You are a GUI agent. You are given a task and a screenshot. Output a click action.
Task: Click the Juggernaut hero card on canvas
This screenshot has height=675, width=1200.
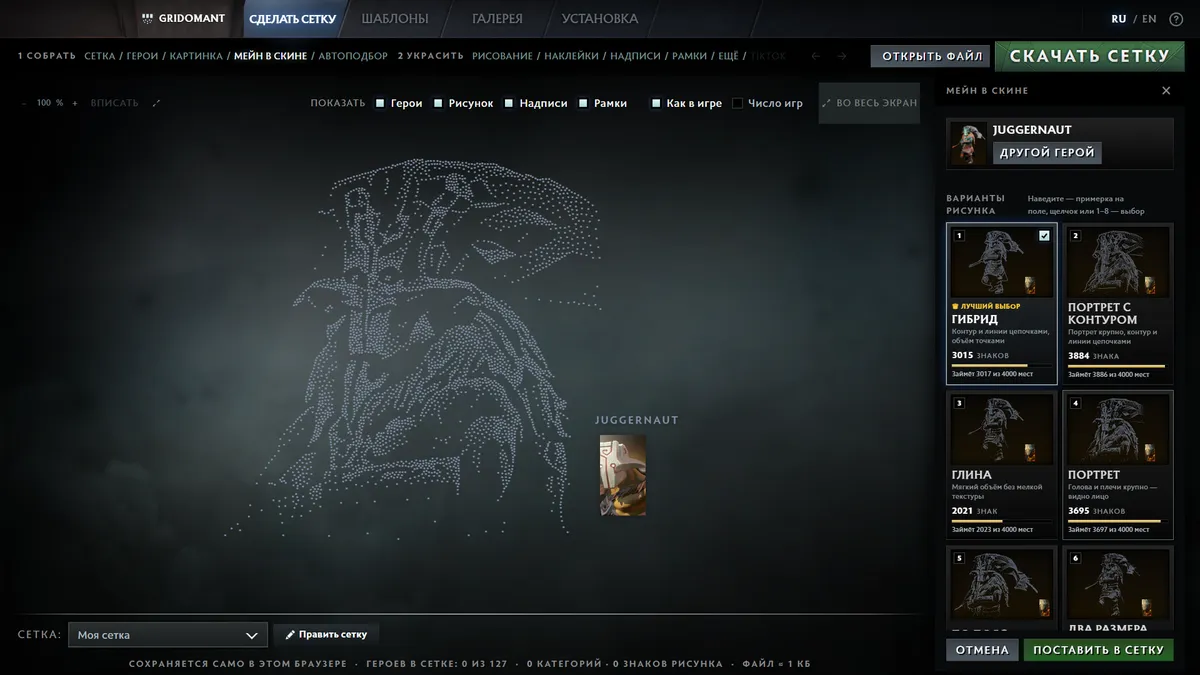622,475
